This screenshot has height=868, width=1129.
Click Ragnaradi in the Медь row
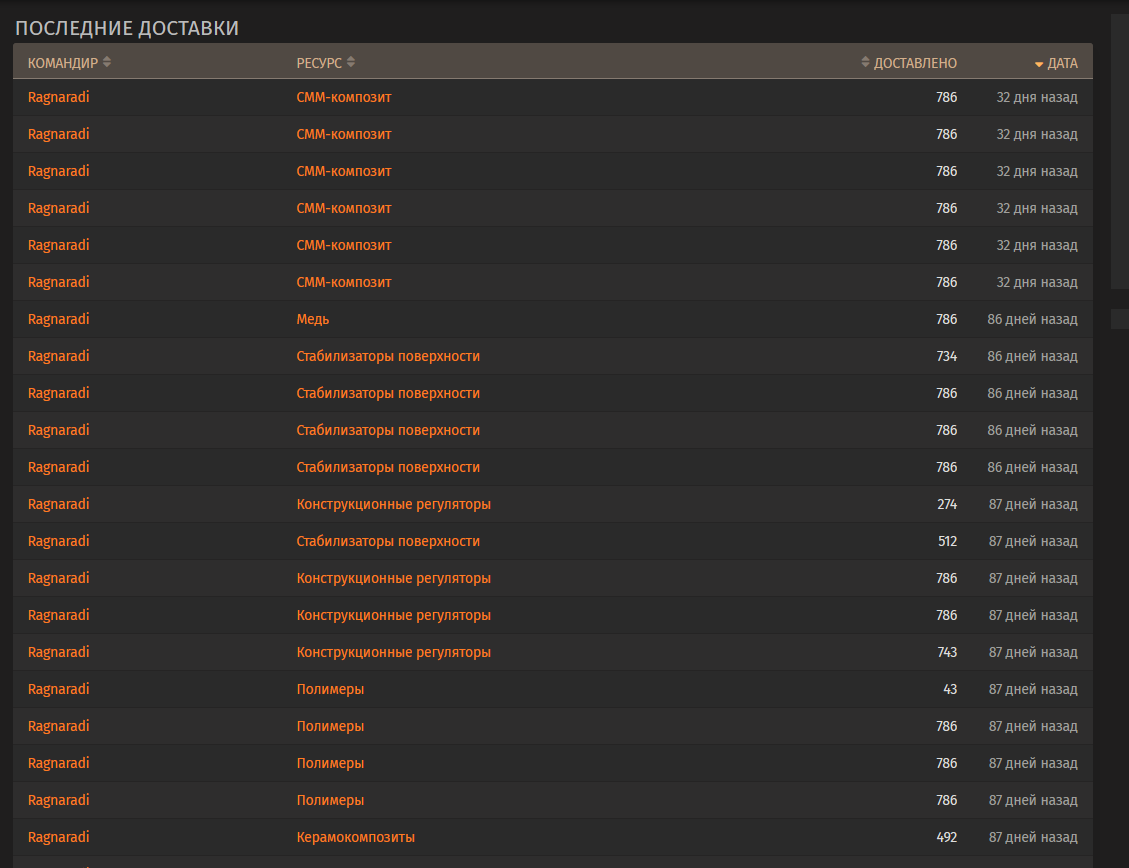click(58, 319)
